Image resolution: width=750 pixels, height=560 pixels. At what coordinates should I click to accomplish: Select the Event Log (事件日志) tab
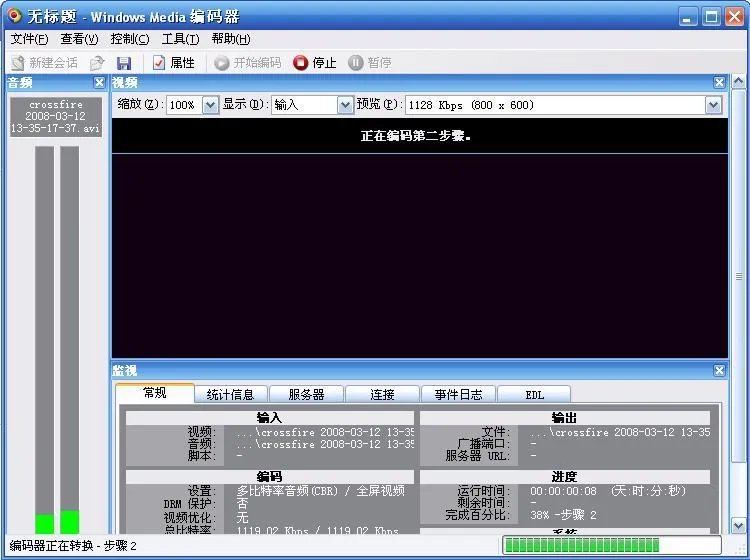[458, 395]
